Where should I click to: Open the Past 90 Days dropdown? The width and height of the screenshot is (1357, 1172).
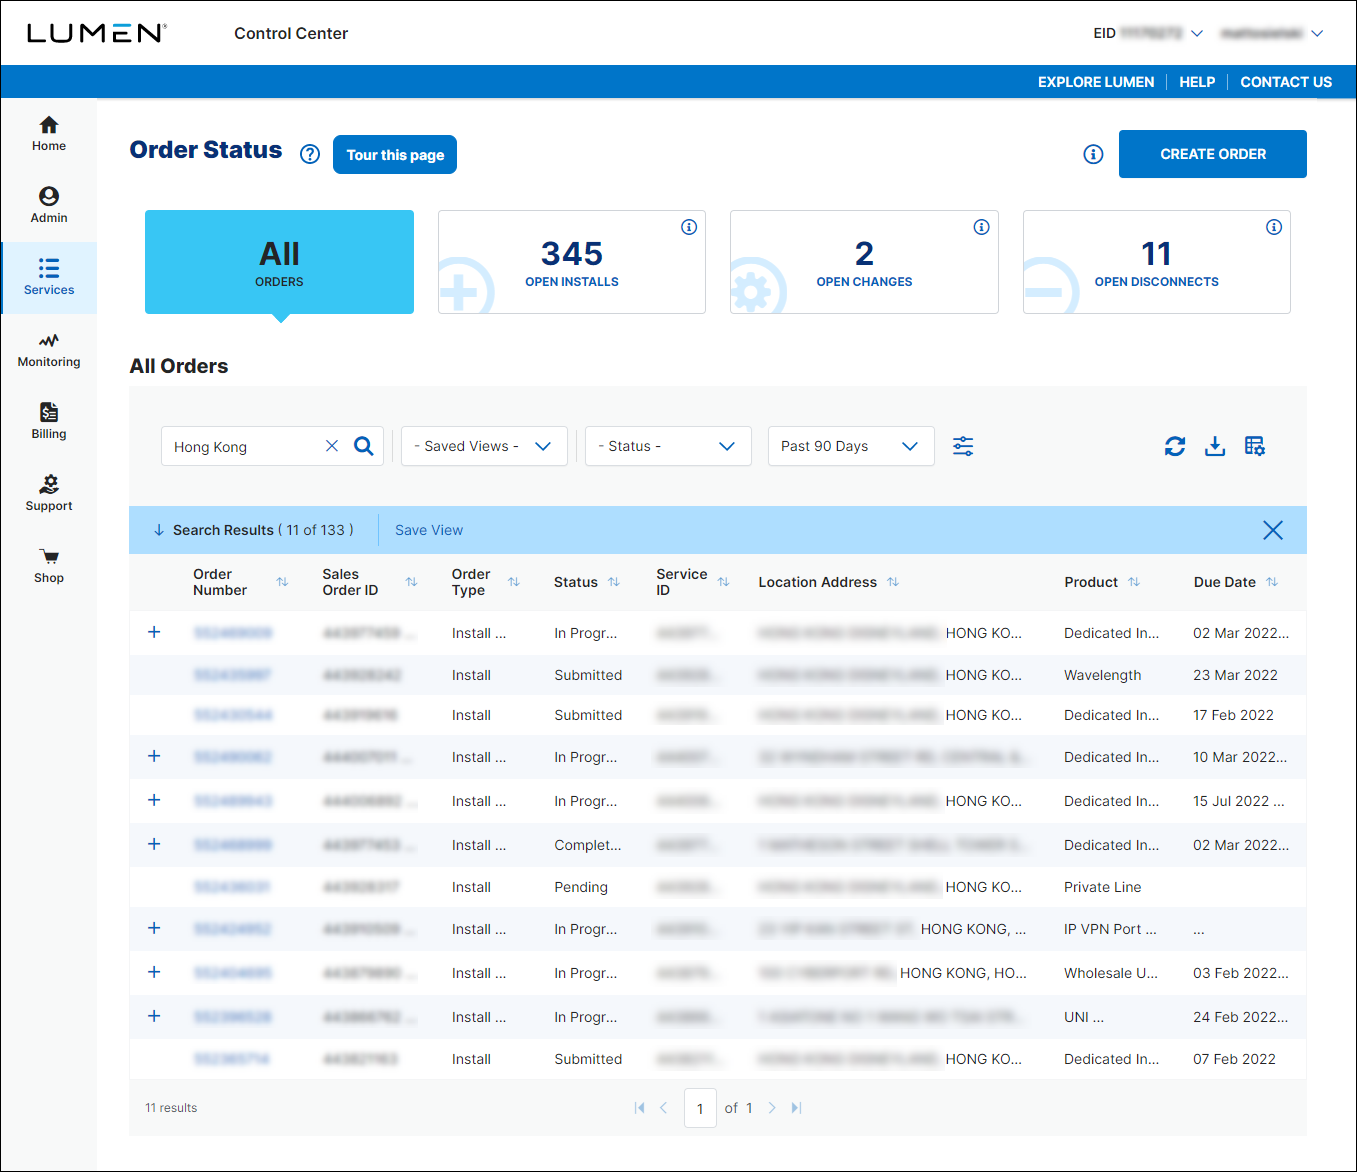tap(851, 446)
